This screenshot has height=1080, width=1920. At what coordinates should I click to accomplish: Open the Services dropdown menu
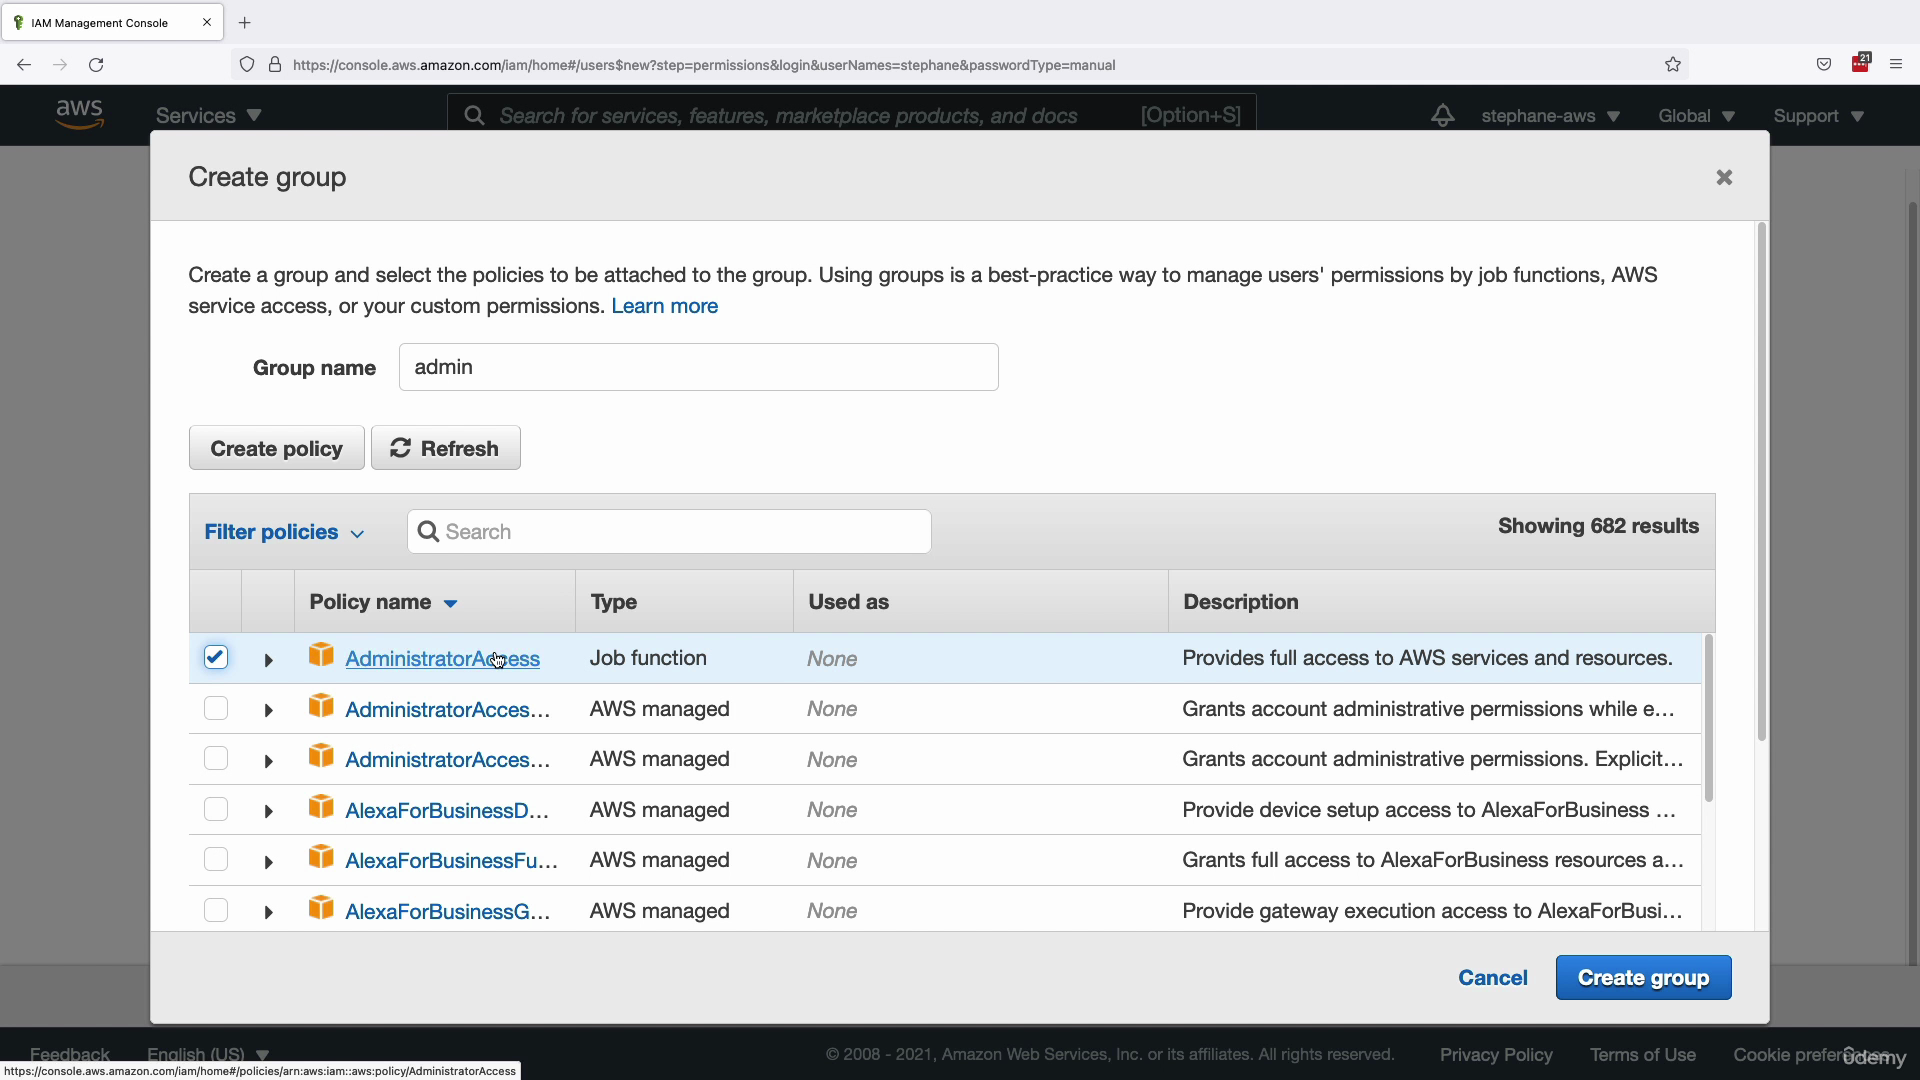pos(208,116)
